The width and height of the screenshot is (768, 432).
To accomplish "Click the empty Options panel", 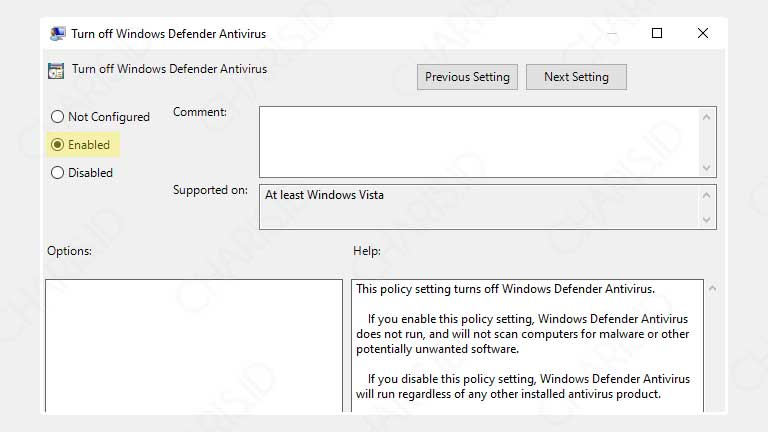I will point(194,345).
